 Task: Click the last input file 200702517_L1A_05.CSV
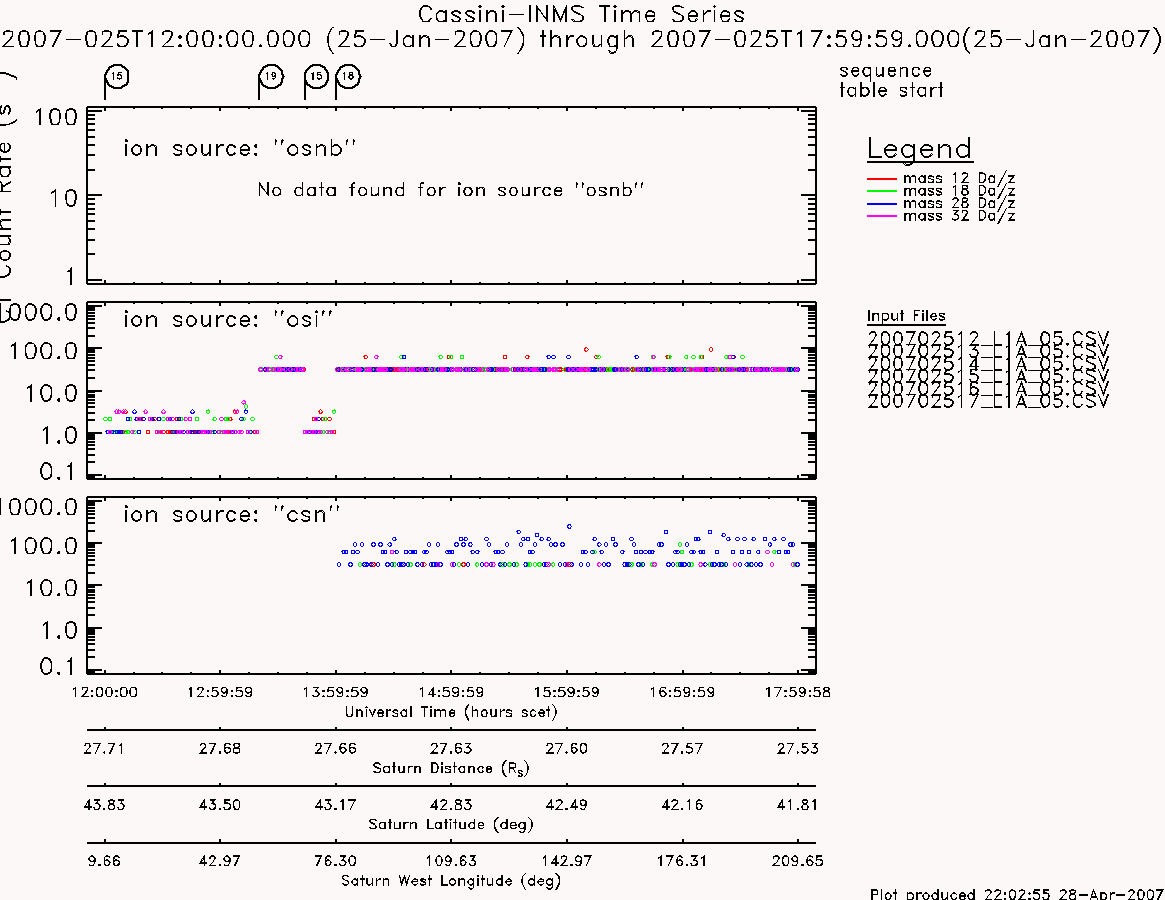click(x=987, y=401)
